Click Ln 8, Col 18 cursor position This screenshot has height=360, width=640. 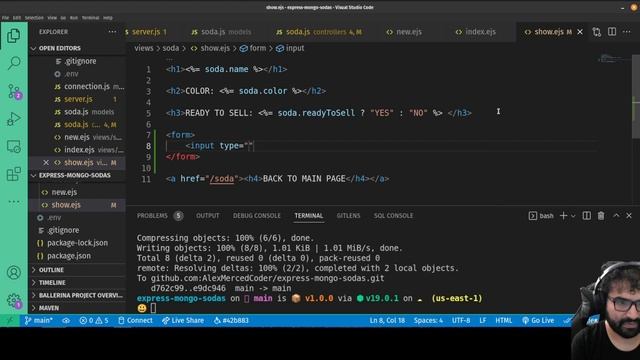pyautogui.click(x=387, y=320)
